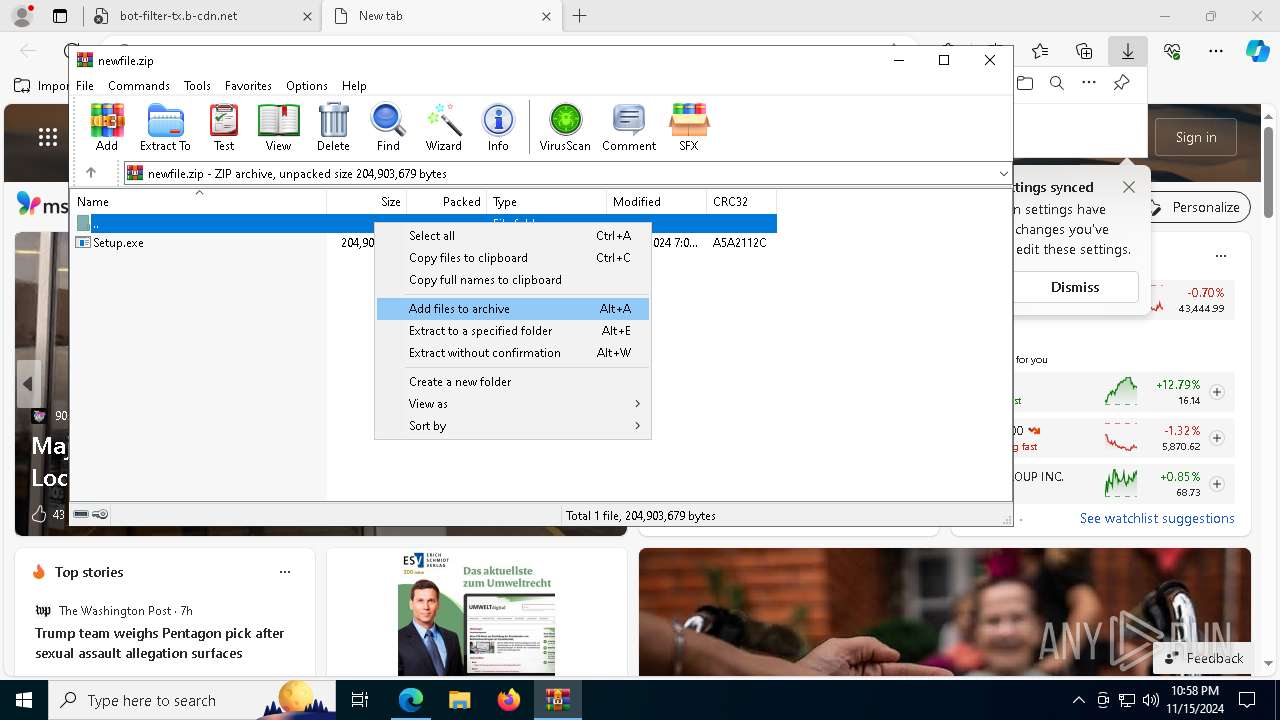Click the Feedback button
The image size is (1280, 720).
tap(1206, 658)
